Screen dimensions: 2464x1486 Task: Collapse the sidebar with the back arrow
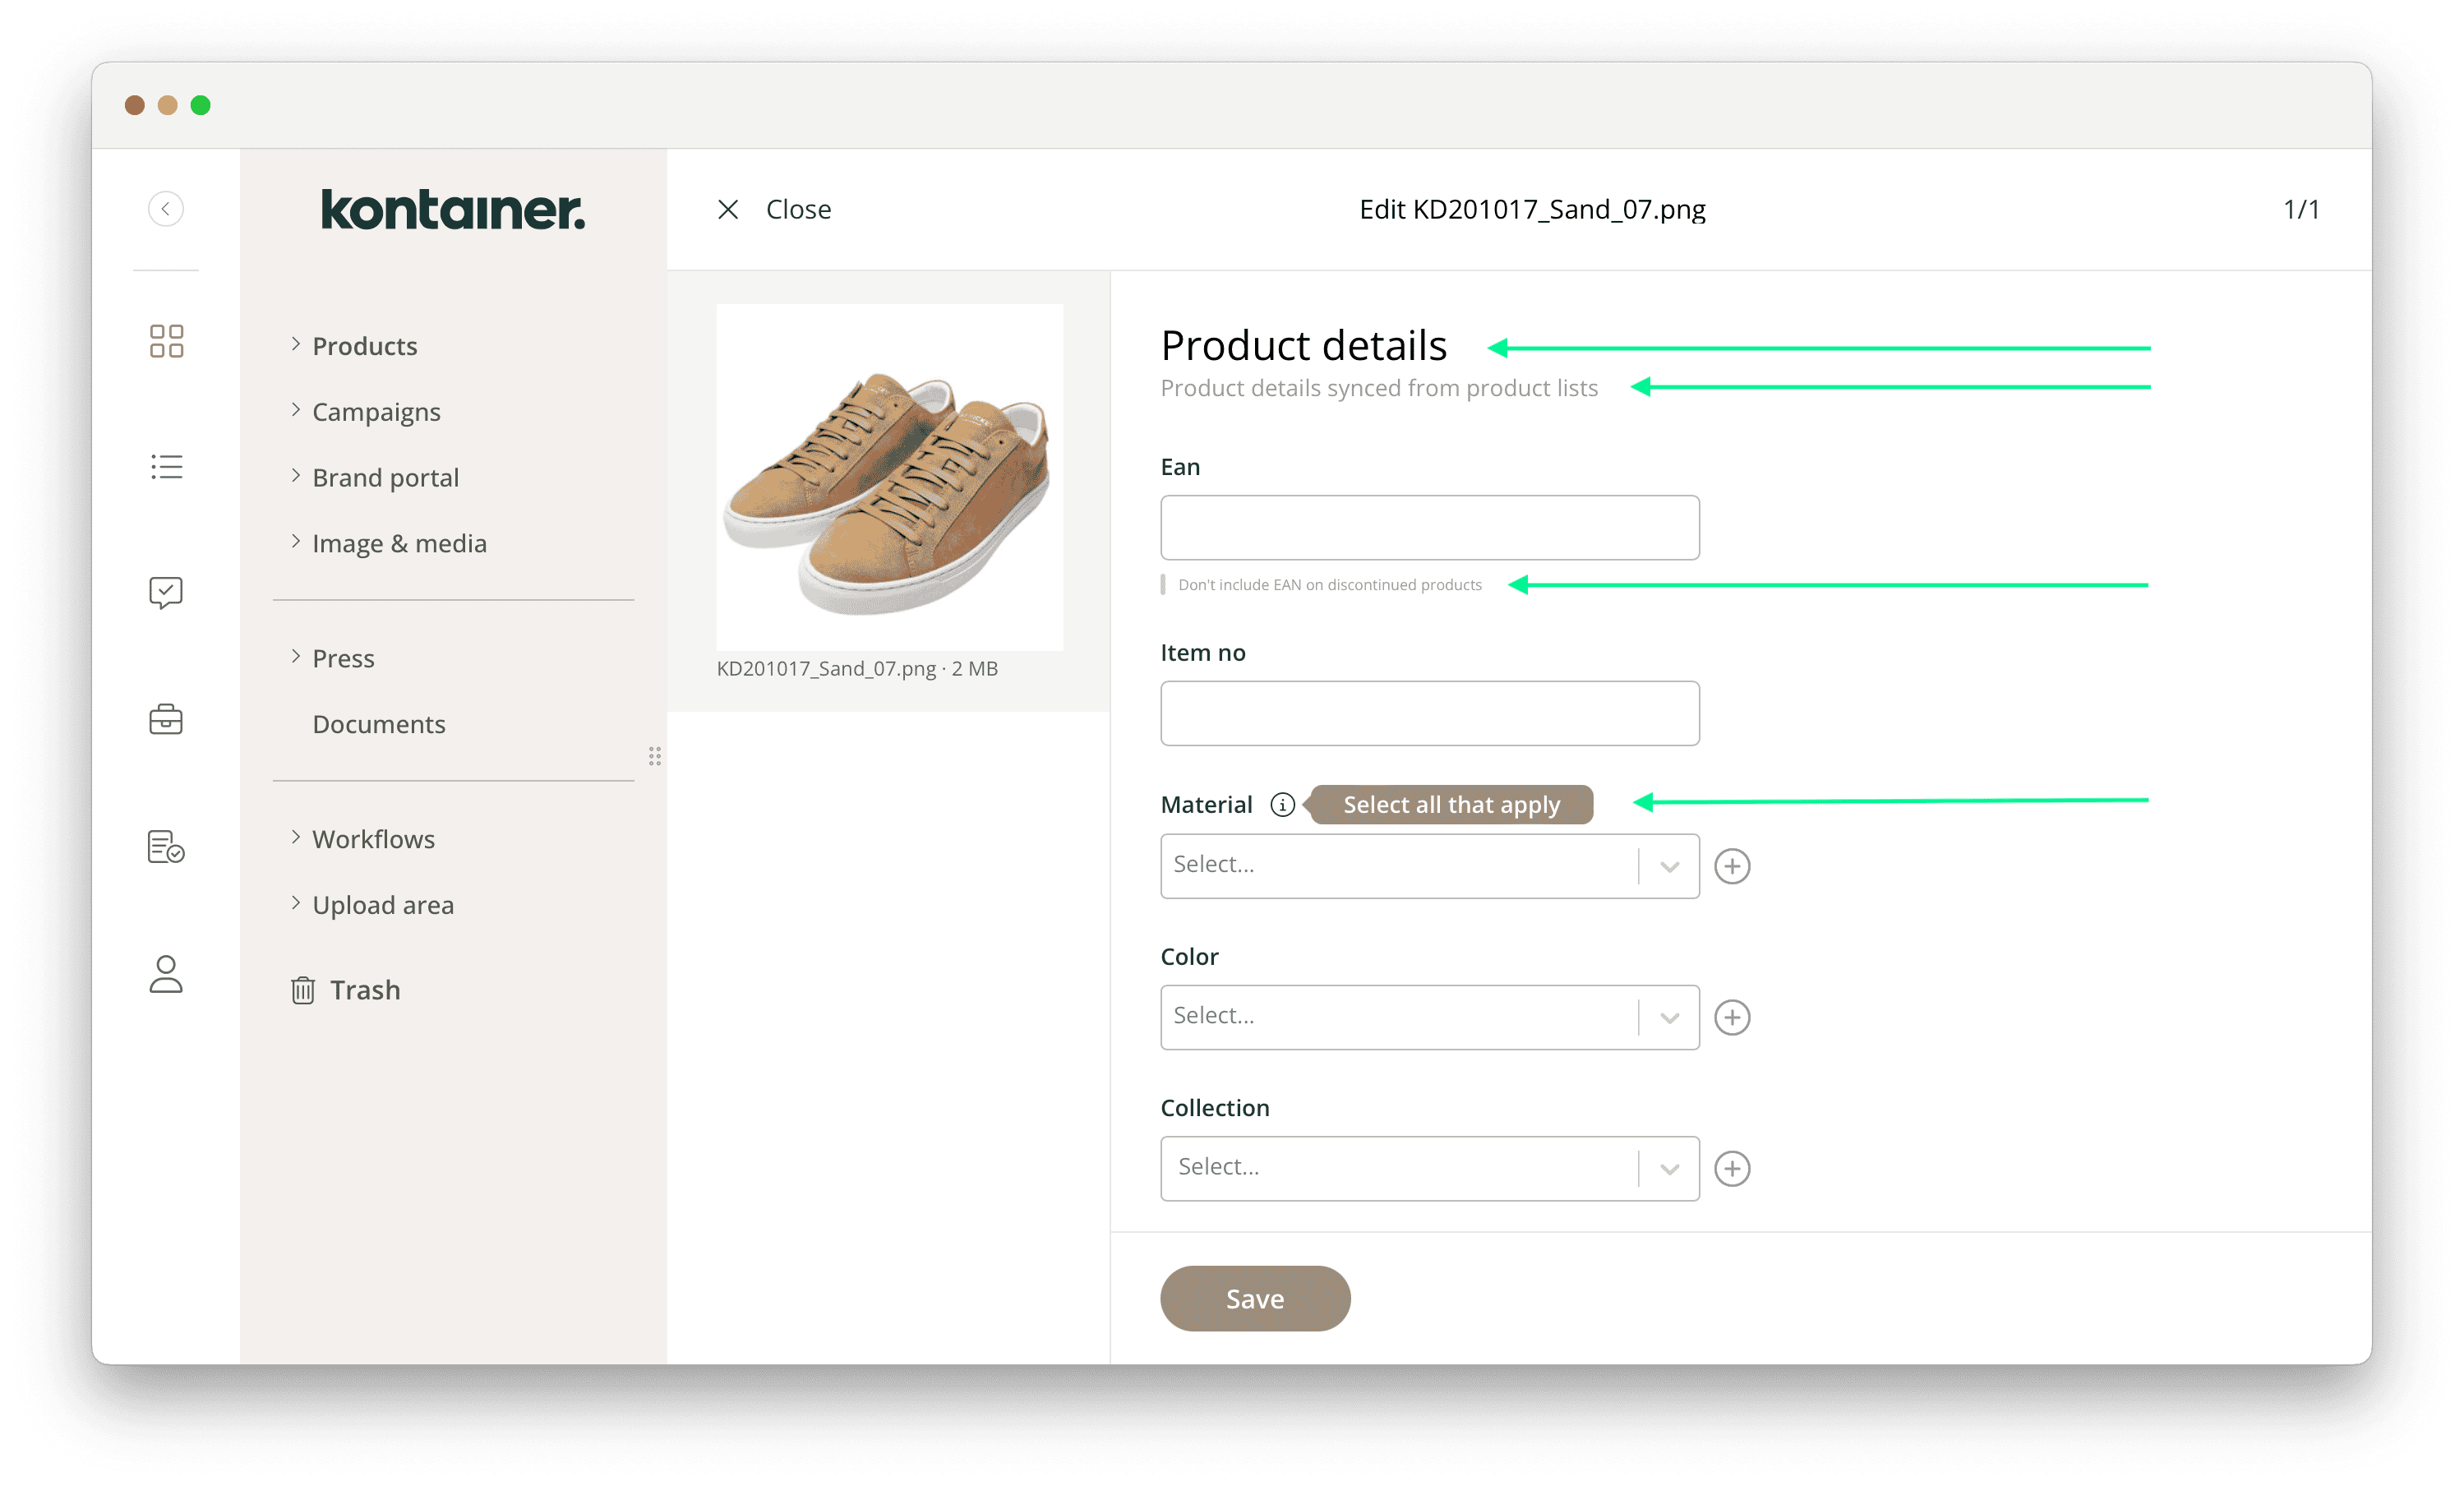point(166,209)
